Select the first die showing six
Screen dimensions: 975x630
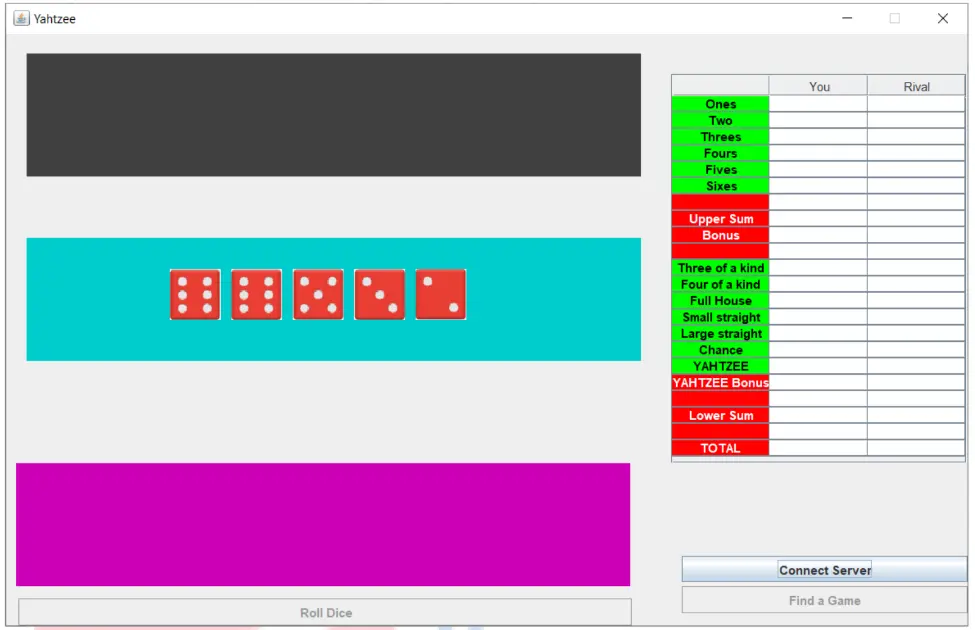point(195,294)
